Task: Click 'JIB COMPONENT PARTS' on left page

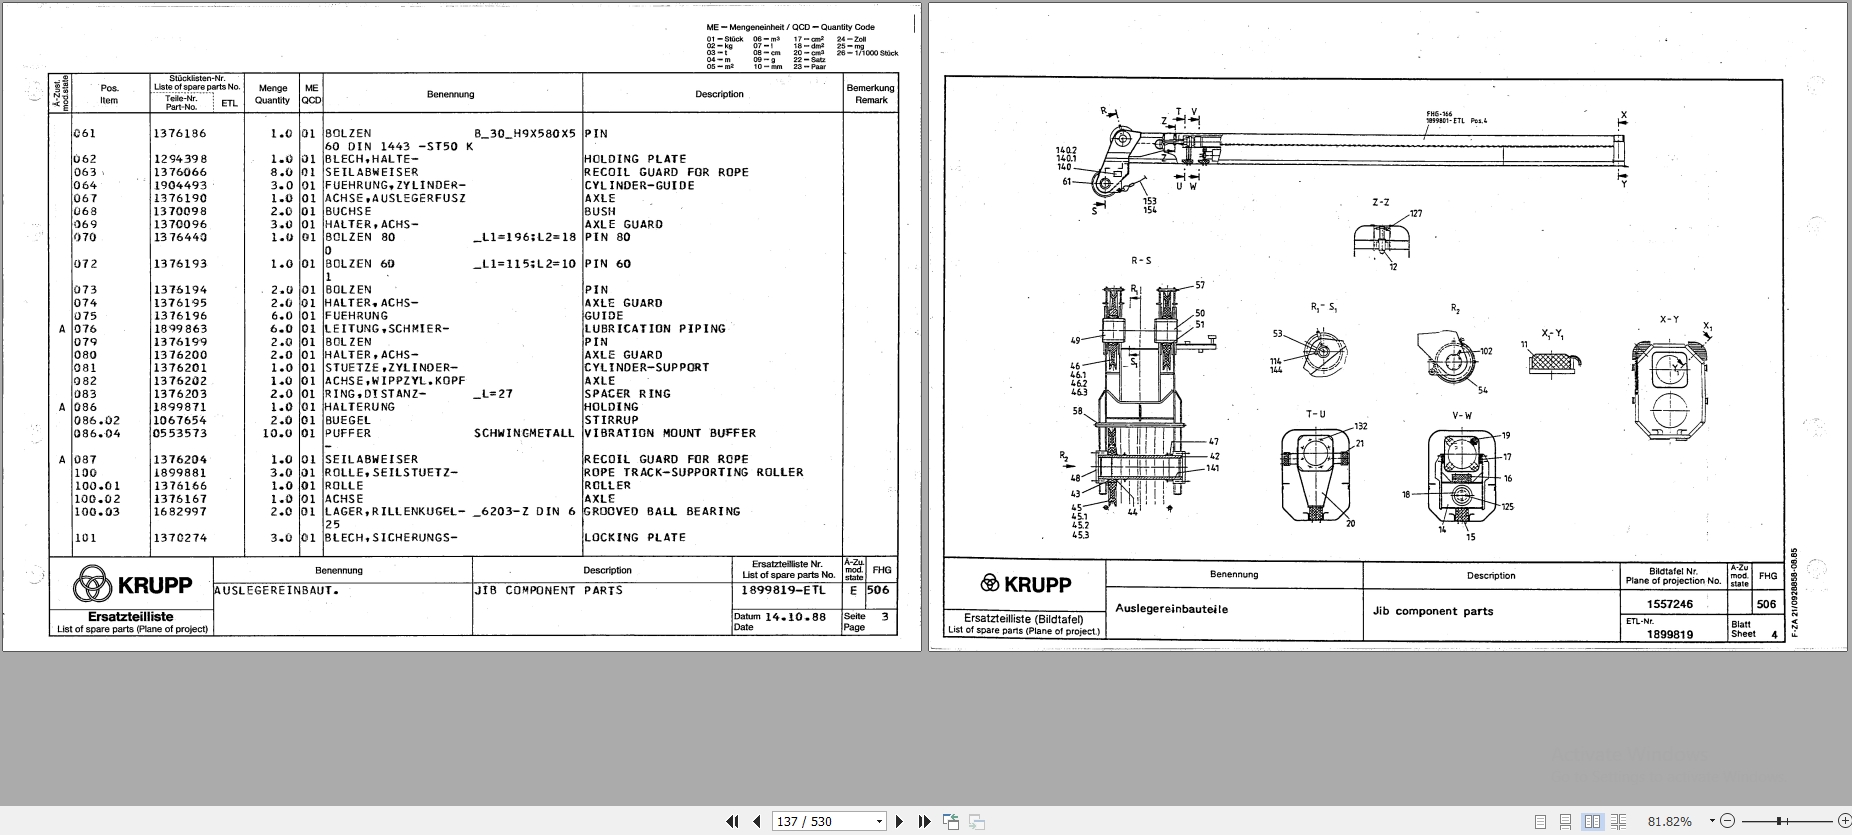Action: 549,590
